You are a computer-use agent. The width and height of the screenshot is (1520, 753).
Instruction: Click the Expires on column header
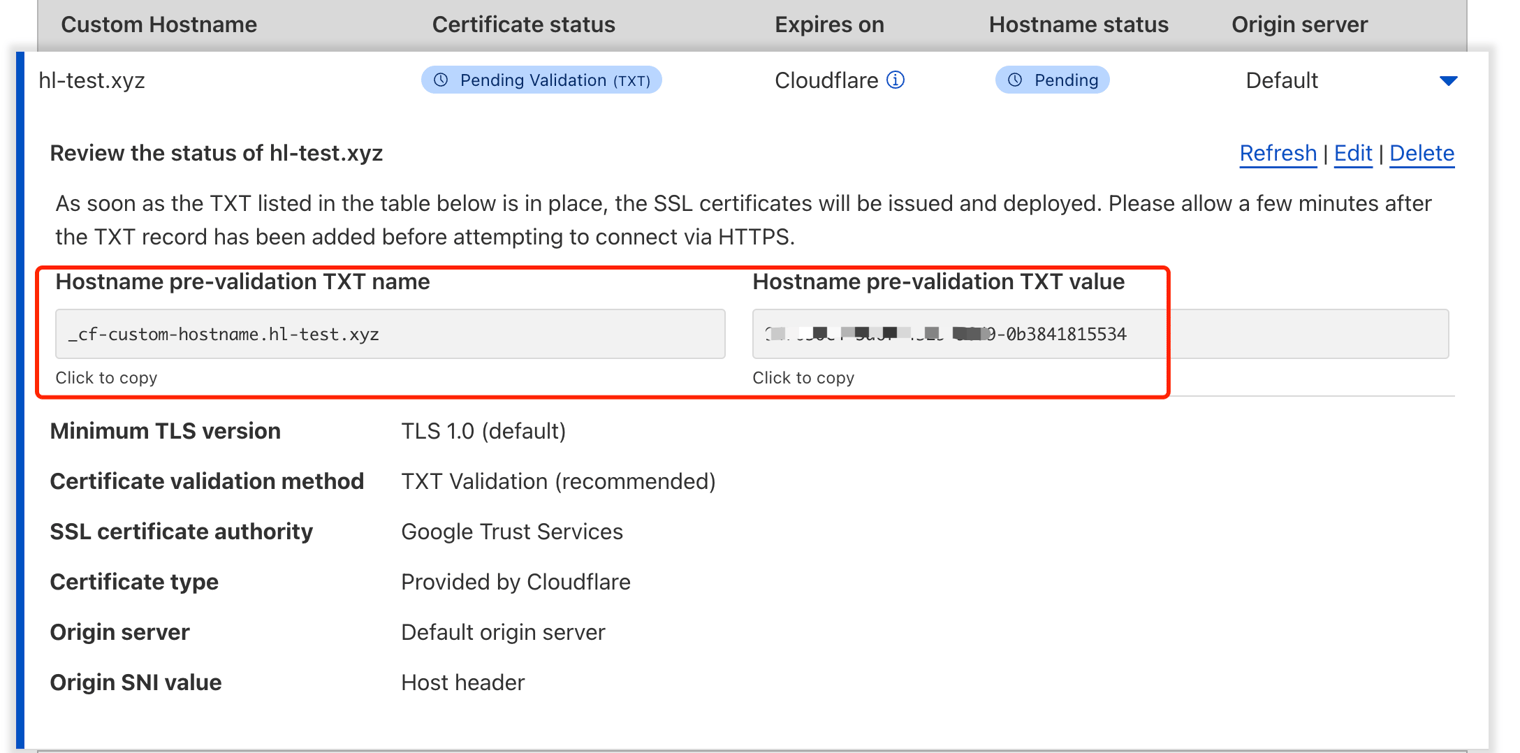(x=829, y=25)
